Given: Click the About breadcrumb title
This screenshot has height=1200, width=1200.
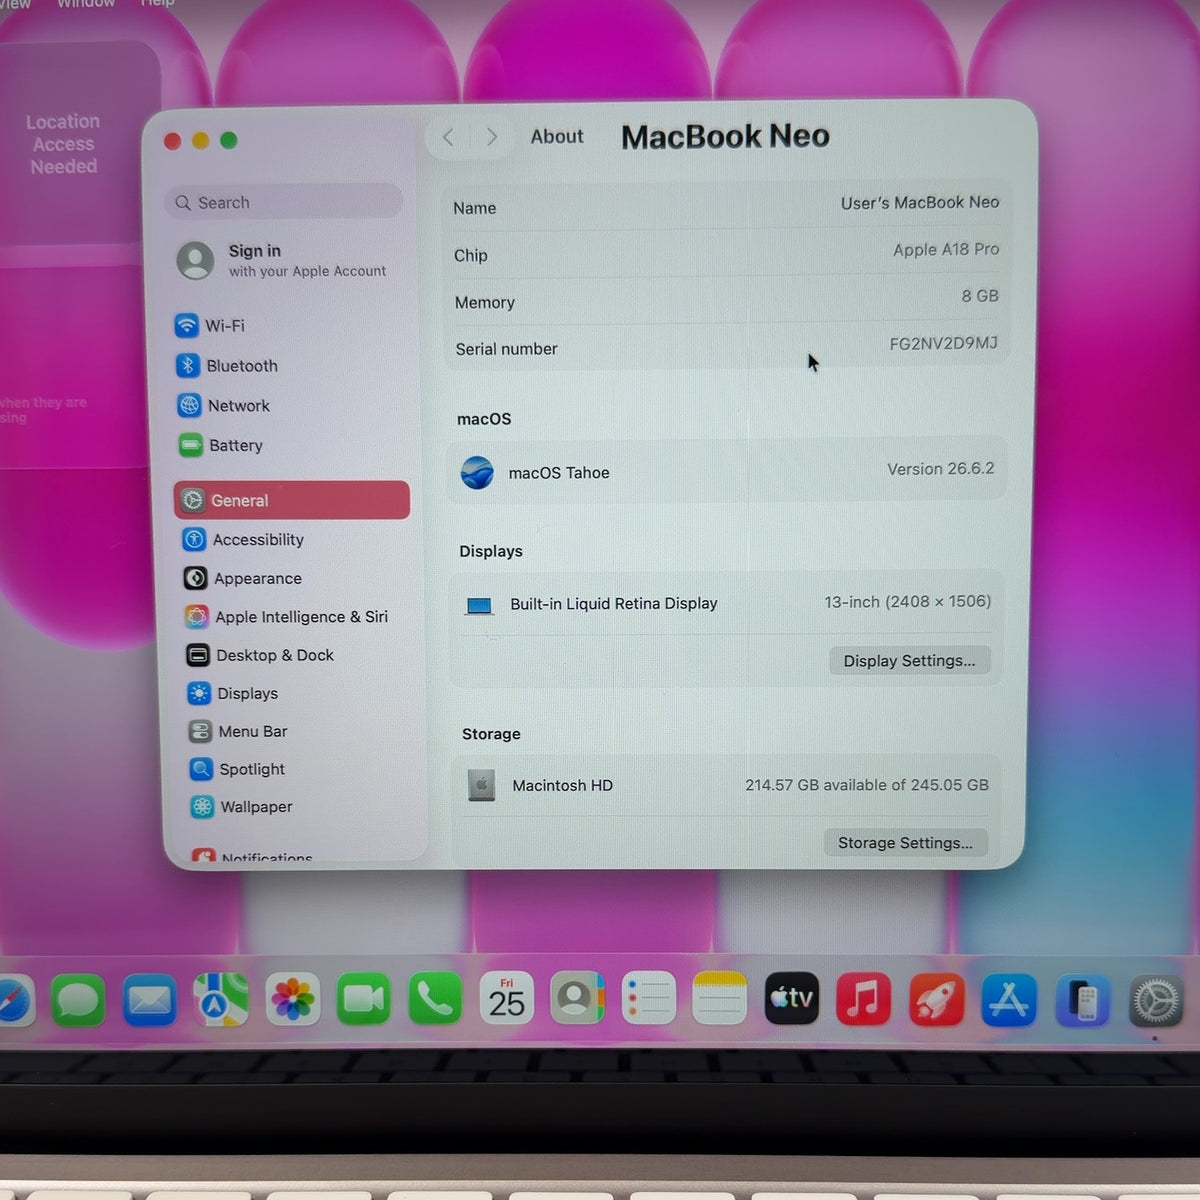Looking at the screenshot, I should 557,137.
